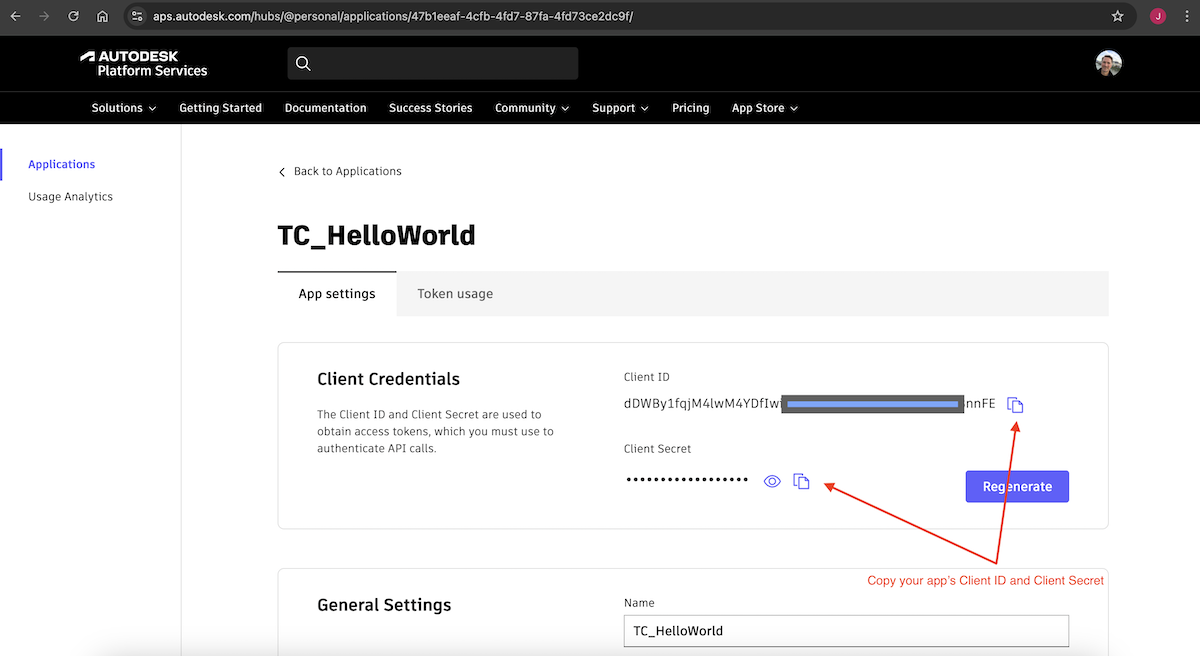Image resolution: width=1200 pixels, height=656 pixels.
Task: Click the masked Client Secret dots
Action: point(688,481)
